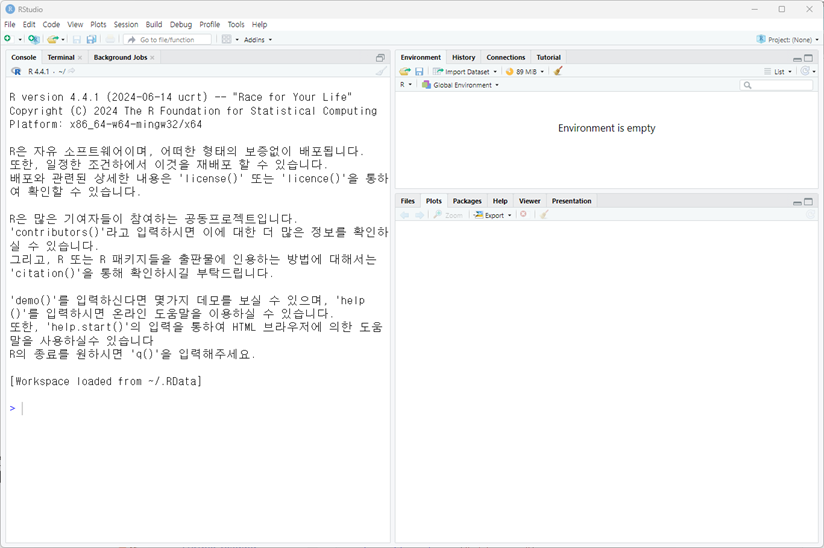
Task: Open the Project: (None) menu
Action: click(787, 39)
